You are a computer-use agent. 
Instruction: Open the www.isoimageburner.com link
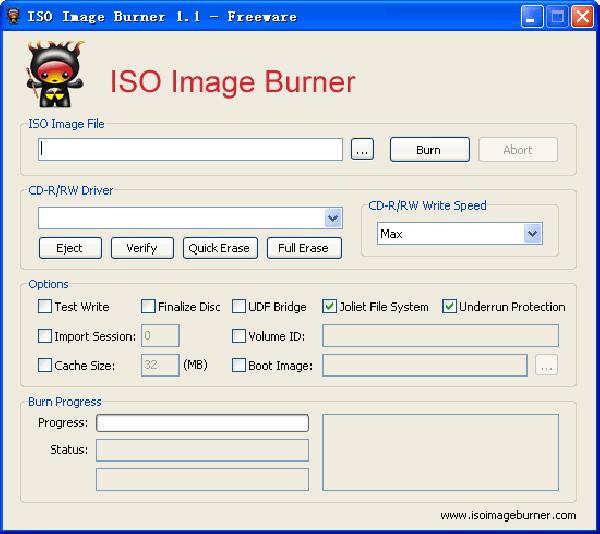coord(508,515)
